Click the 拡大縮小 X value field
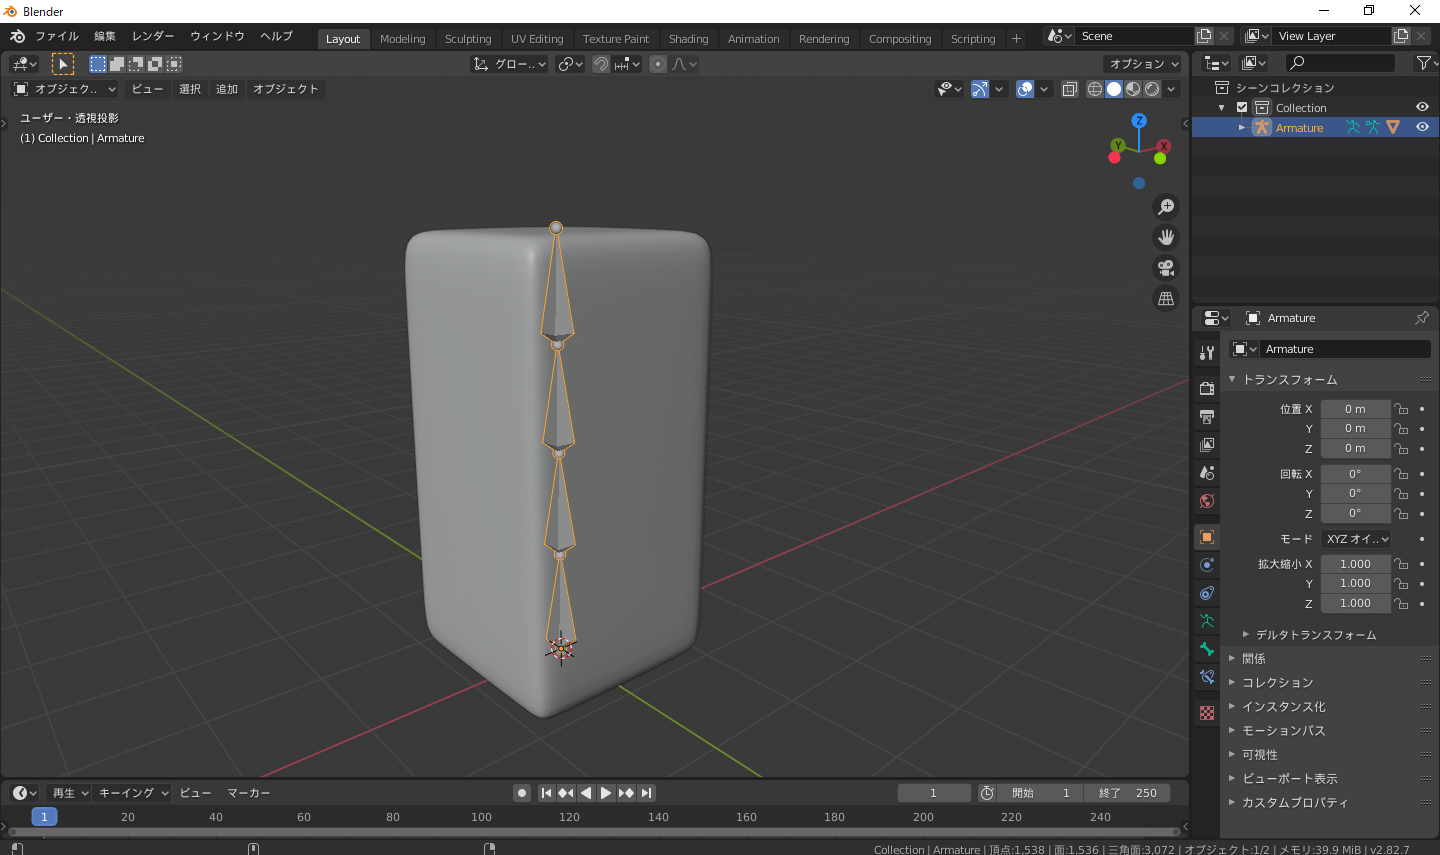The width and height of the screenshot is (1440, 855). [1355, 564]
